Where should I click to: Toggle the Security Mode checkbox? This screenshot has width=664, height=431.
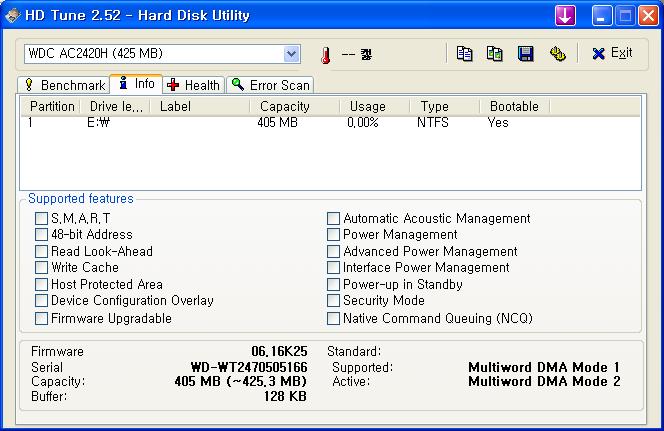333,301
